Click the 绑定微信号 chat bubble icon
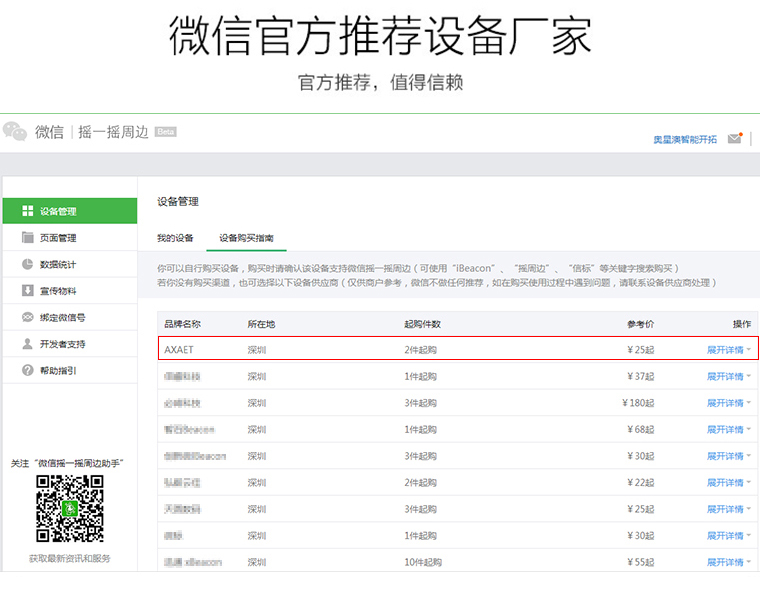The width and height of the screenshot is (760, 609). tap(28, 317)
